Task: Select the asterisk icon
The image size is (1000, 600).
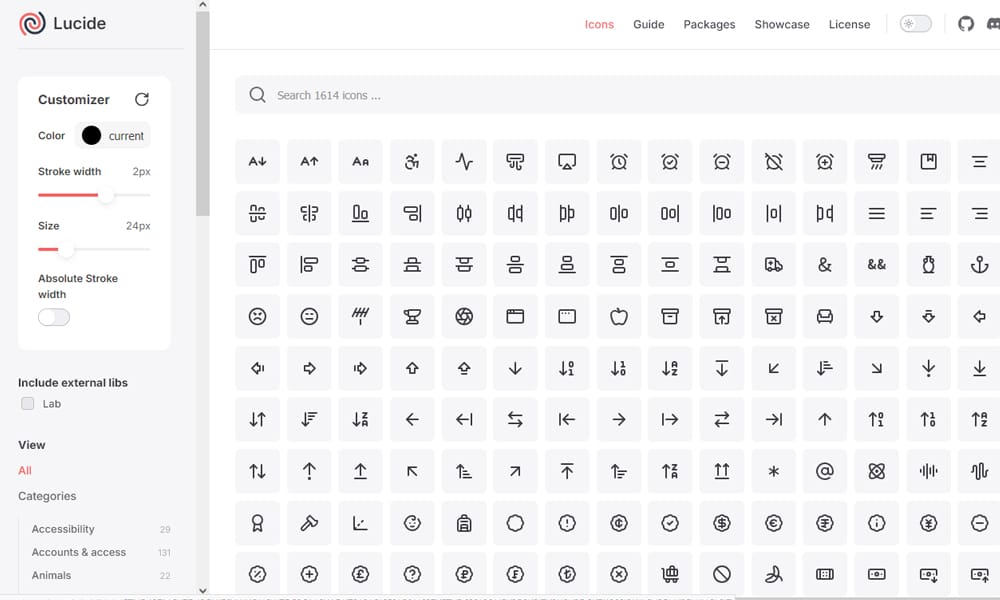Action: [773, 471]
